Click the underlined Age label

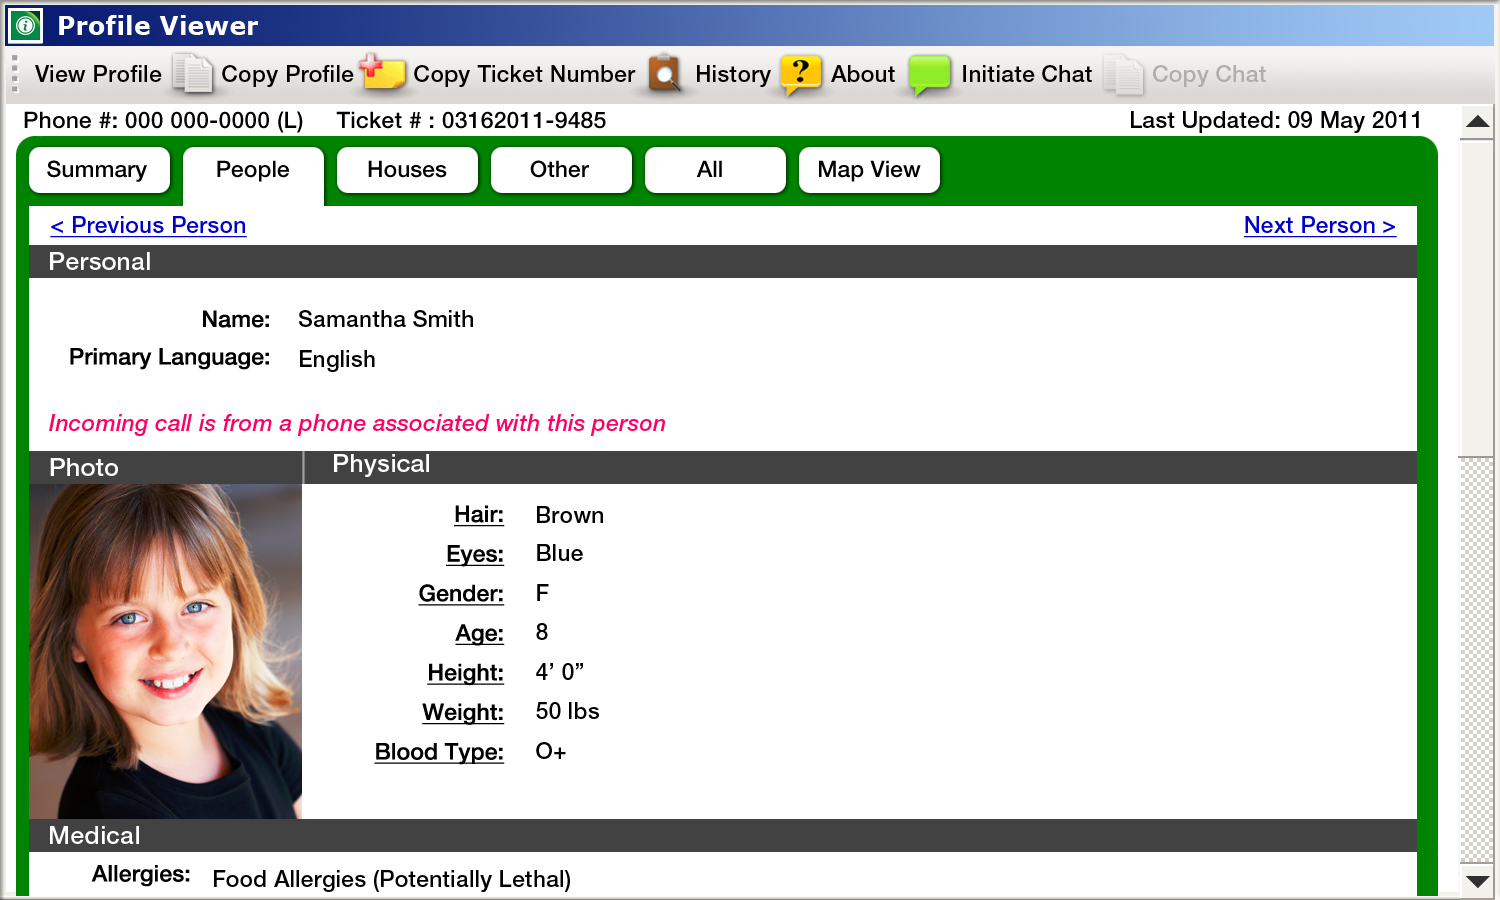tap(480, 633)
